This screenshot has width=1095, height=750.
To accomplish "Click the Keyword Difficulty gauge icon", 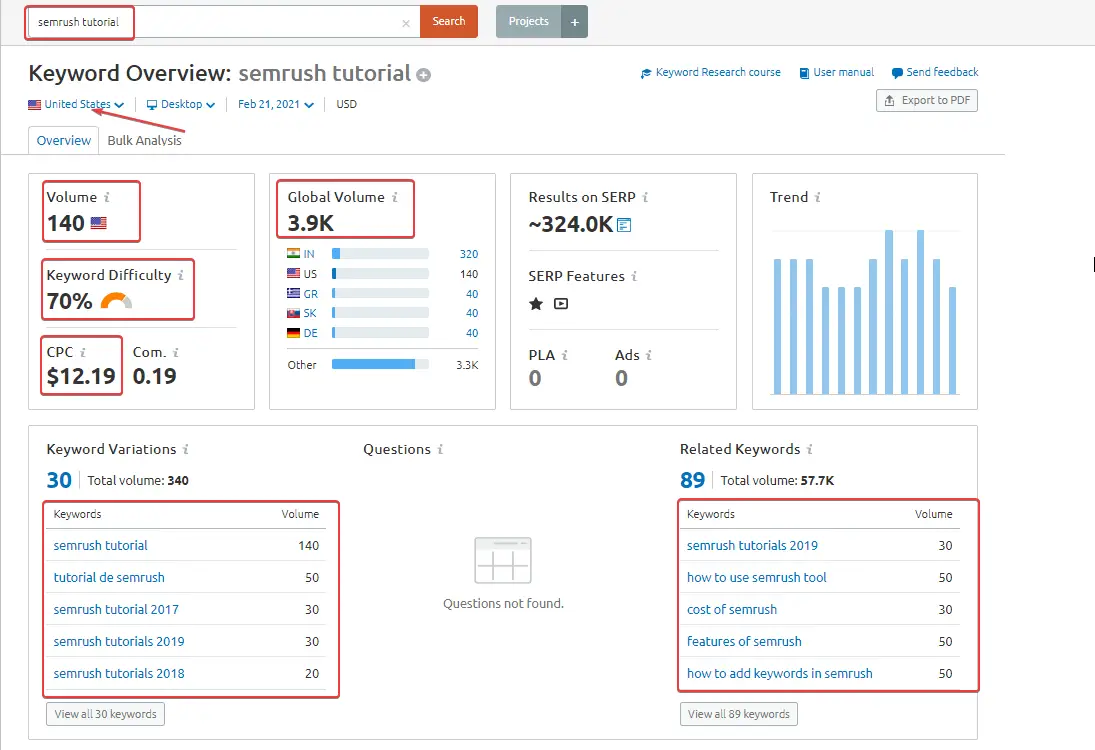I will pyautogui.click(x=116, y=301).
